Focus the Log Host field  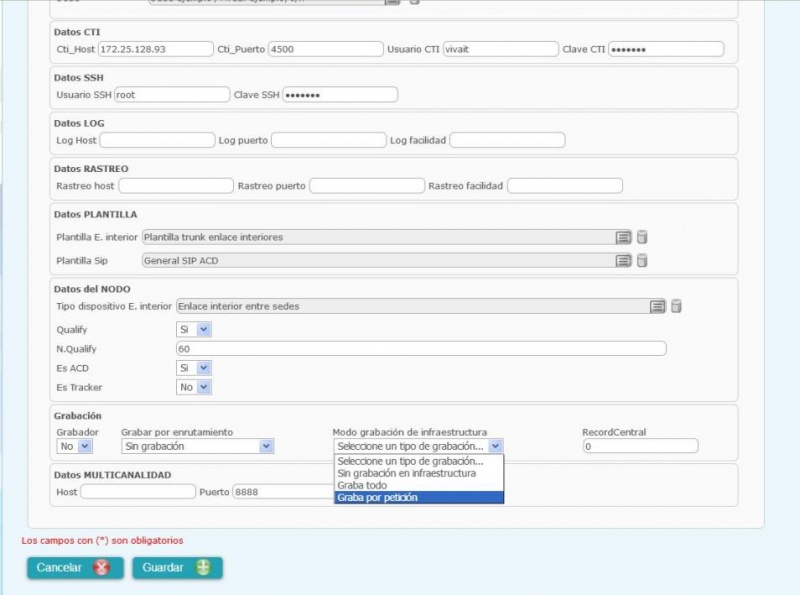[158, 140]
